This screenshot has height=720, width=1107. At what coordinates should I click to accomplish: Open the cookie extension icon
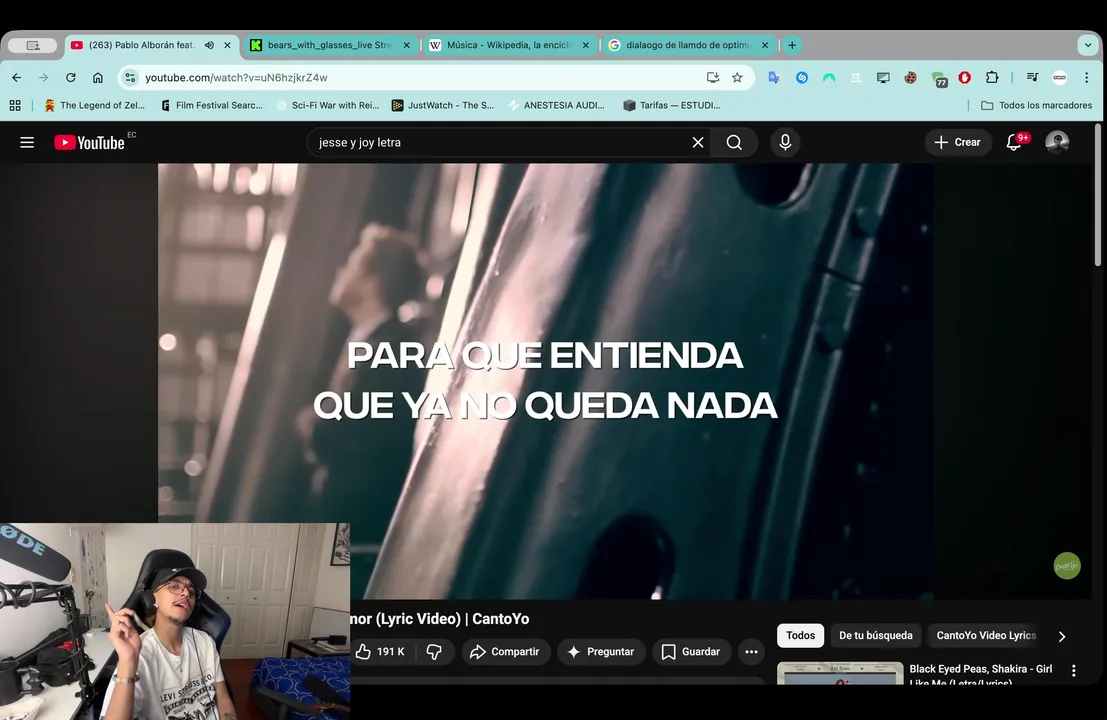click(x=911, y=78)
